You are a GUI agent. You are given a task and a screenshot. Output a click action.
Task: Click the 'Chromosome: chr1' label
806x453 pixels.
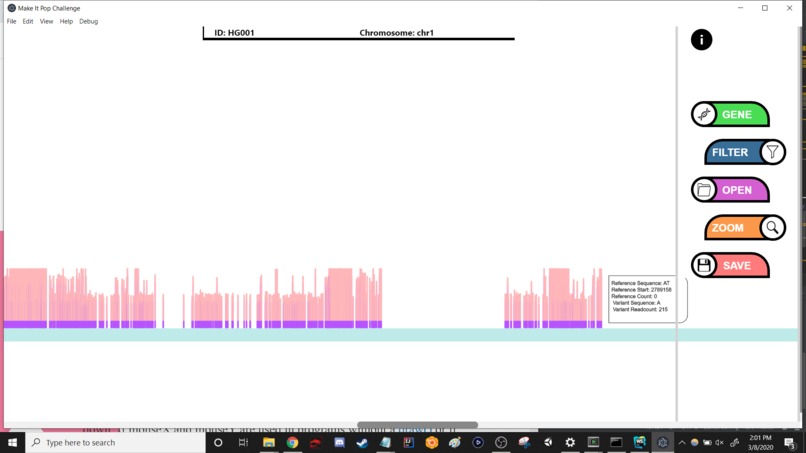pyautogui.click(x=396, y=32)
